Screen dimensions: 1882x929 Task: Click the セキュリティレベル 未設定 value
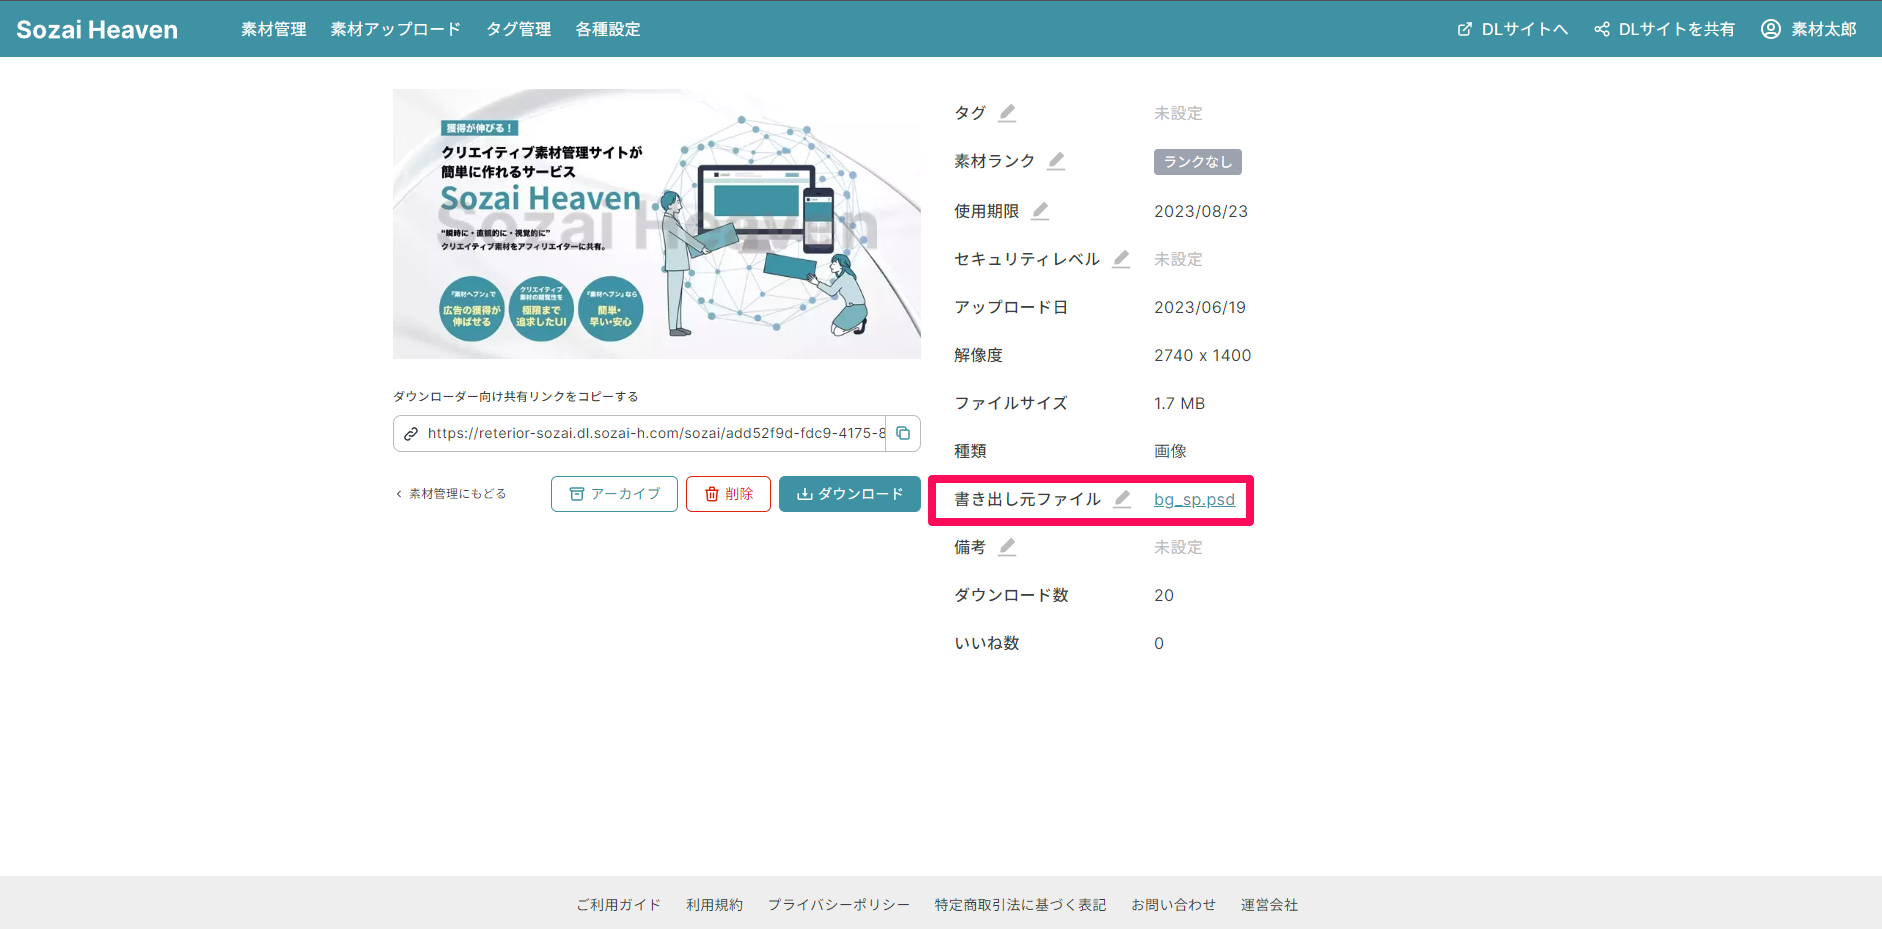coord(1178,259)
